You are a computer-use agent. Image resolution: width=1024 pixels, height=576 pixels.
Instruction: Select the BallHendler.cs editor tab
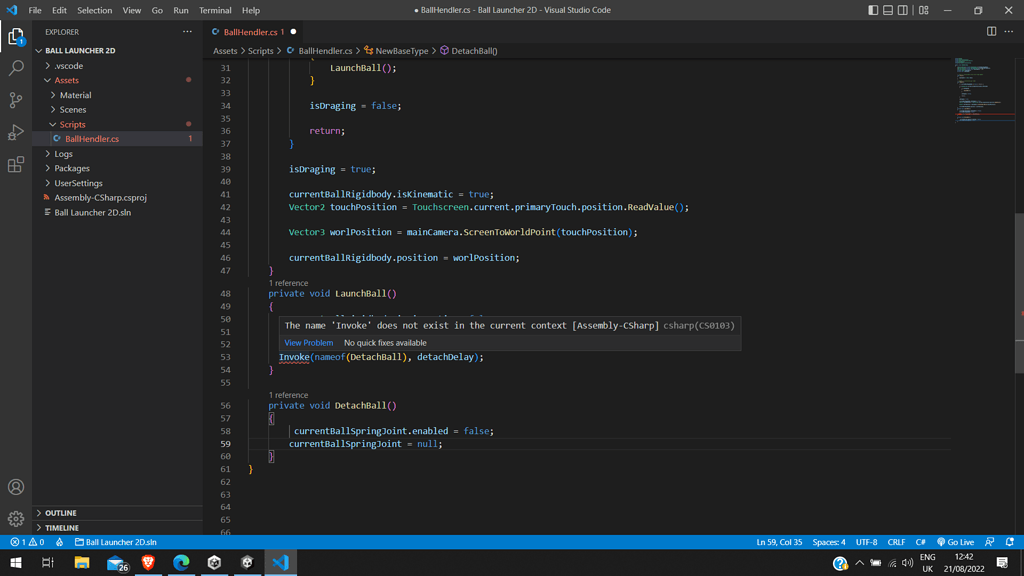point(250,31)
